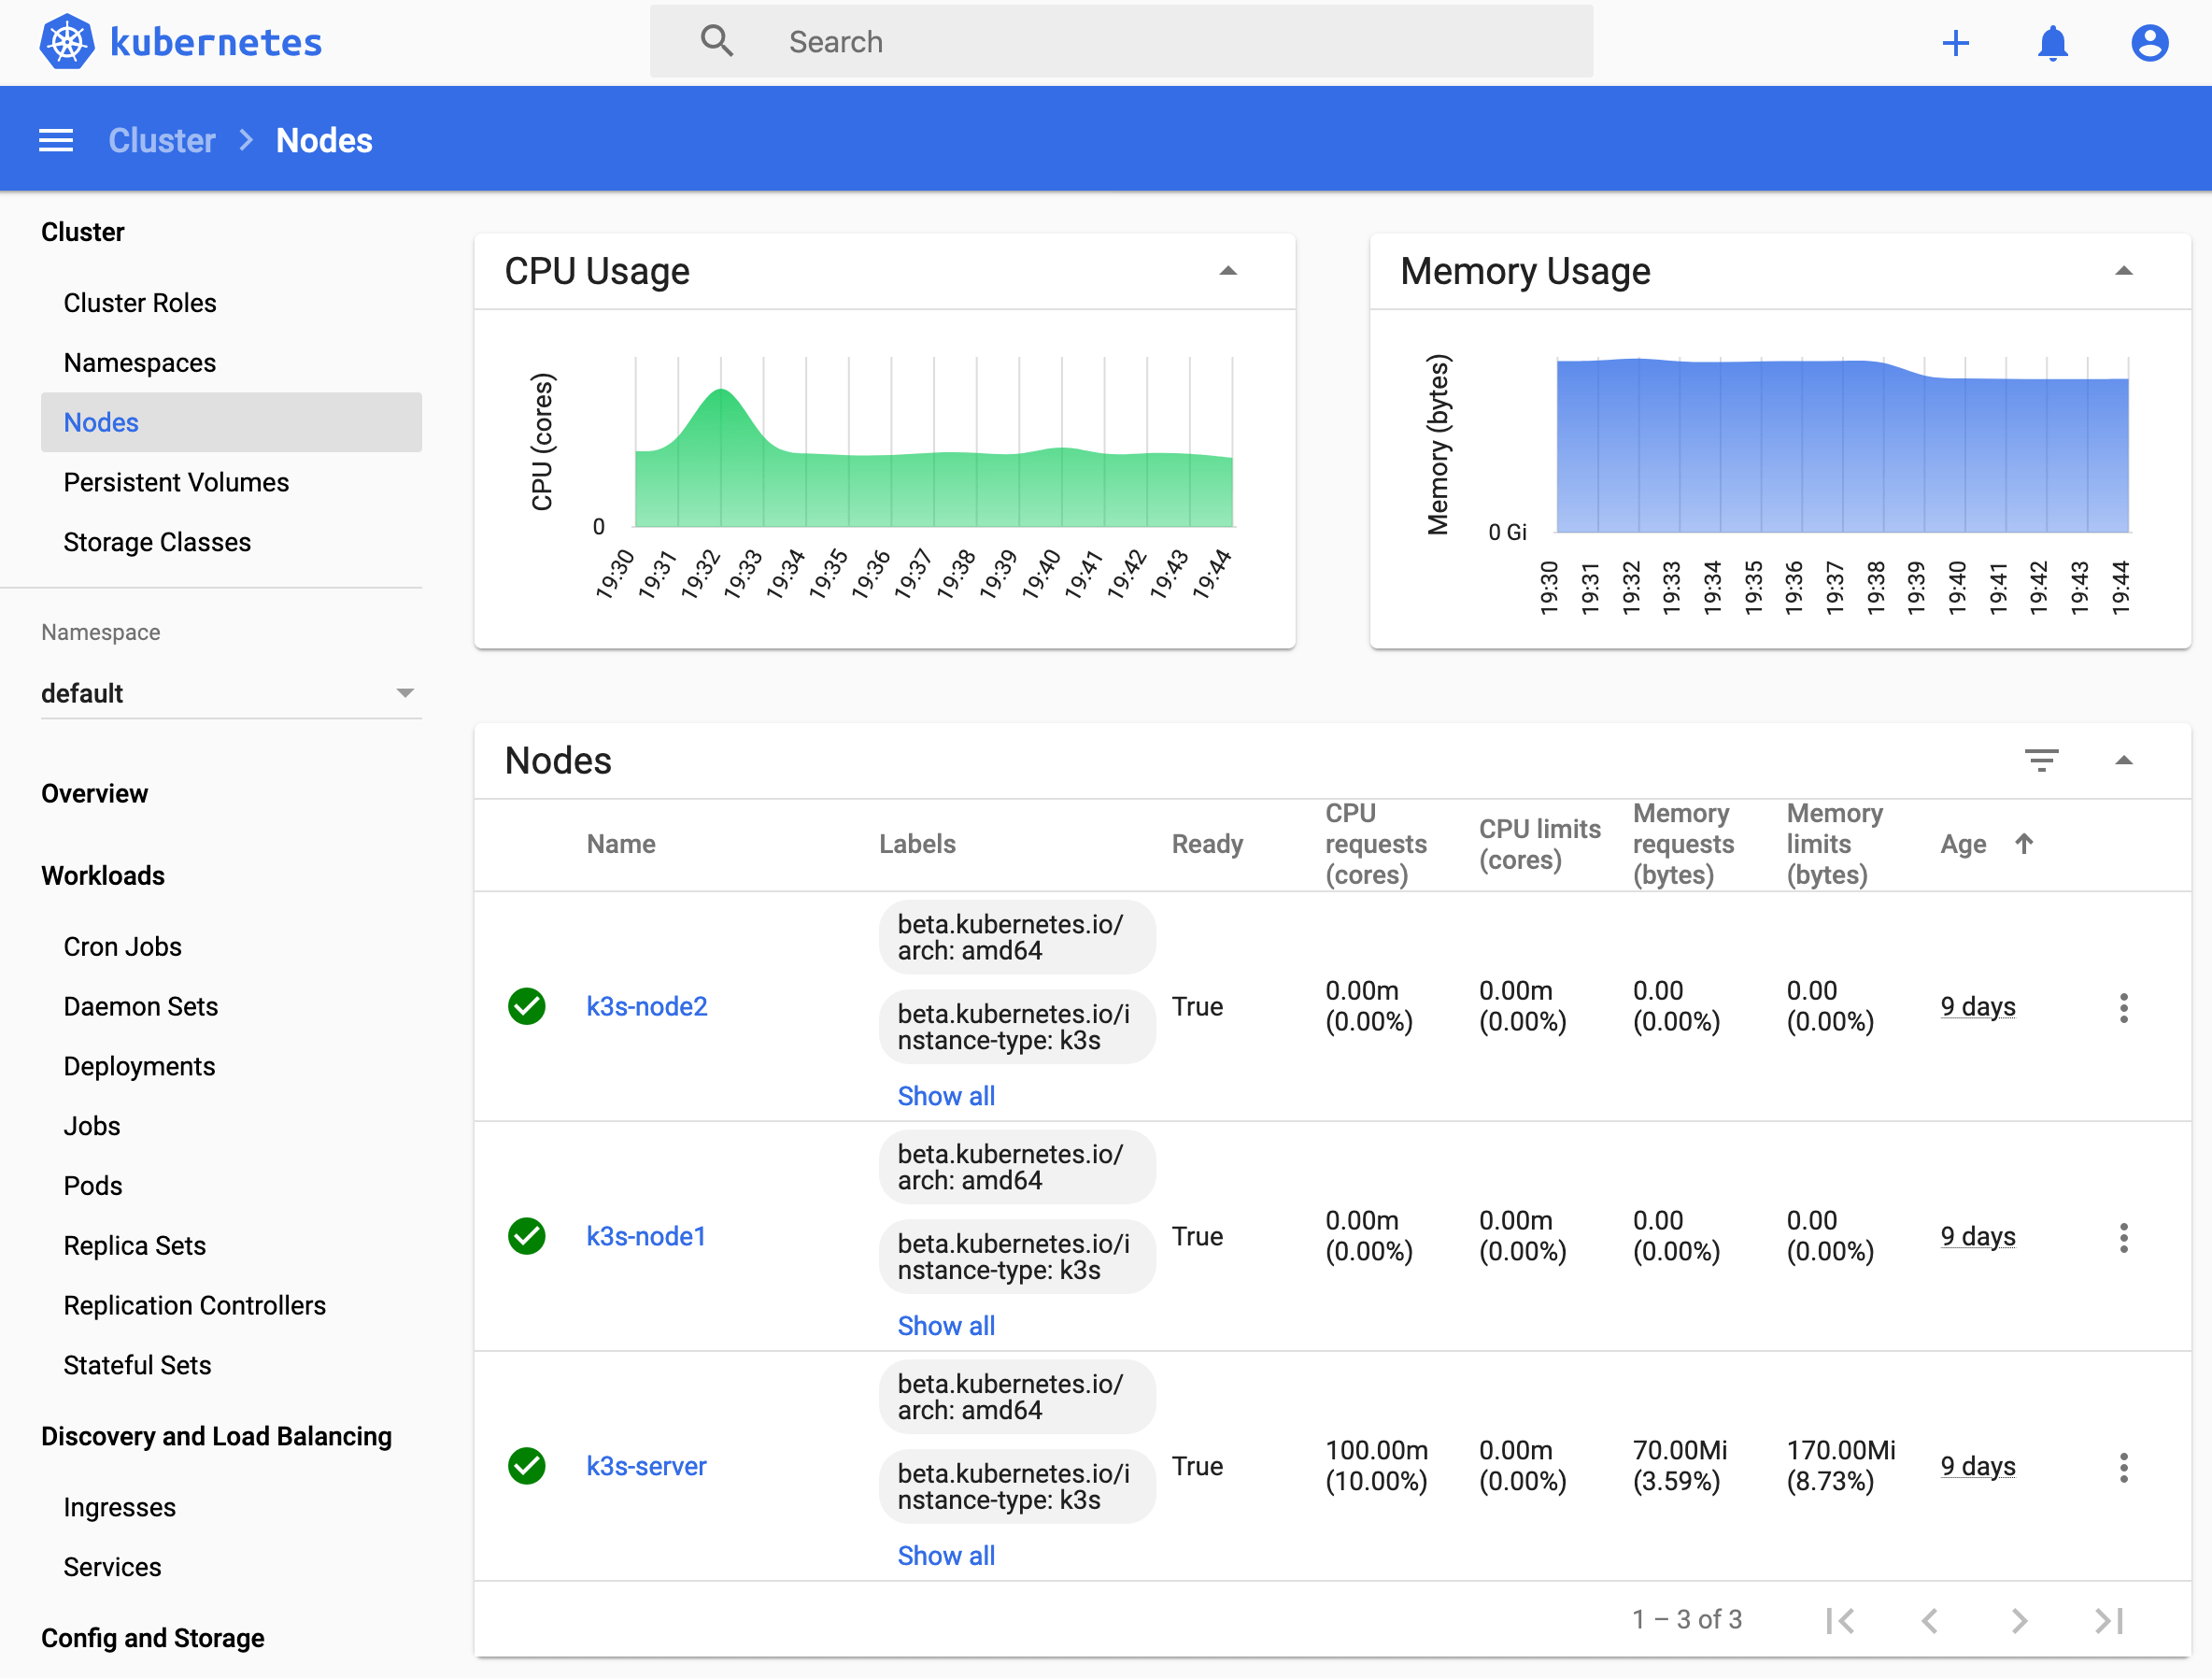Show all labels for k3s-node2

tap(945, 1096)
